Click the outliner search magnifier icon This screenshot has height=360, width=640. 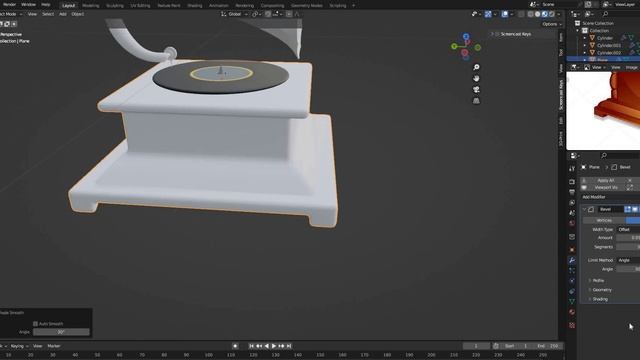pos(605,14)
